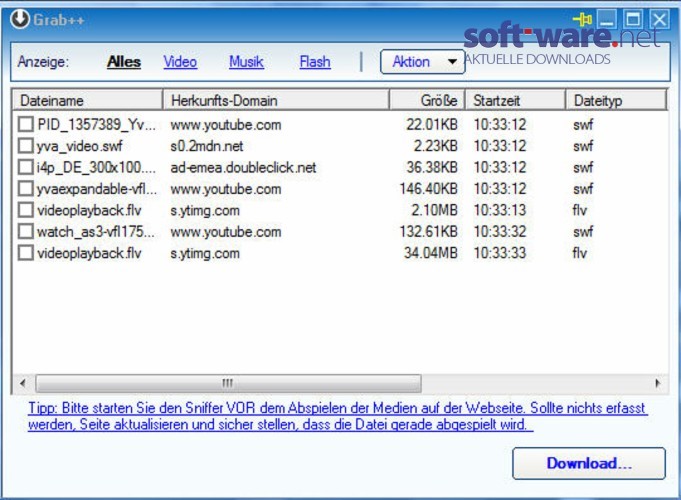
Task: Check the 34.04MB videoplayback.flv checkbox
Action: (26, 253)
